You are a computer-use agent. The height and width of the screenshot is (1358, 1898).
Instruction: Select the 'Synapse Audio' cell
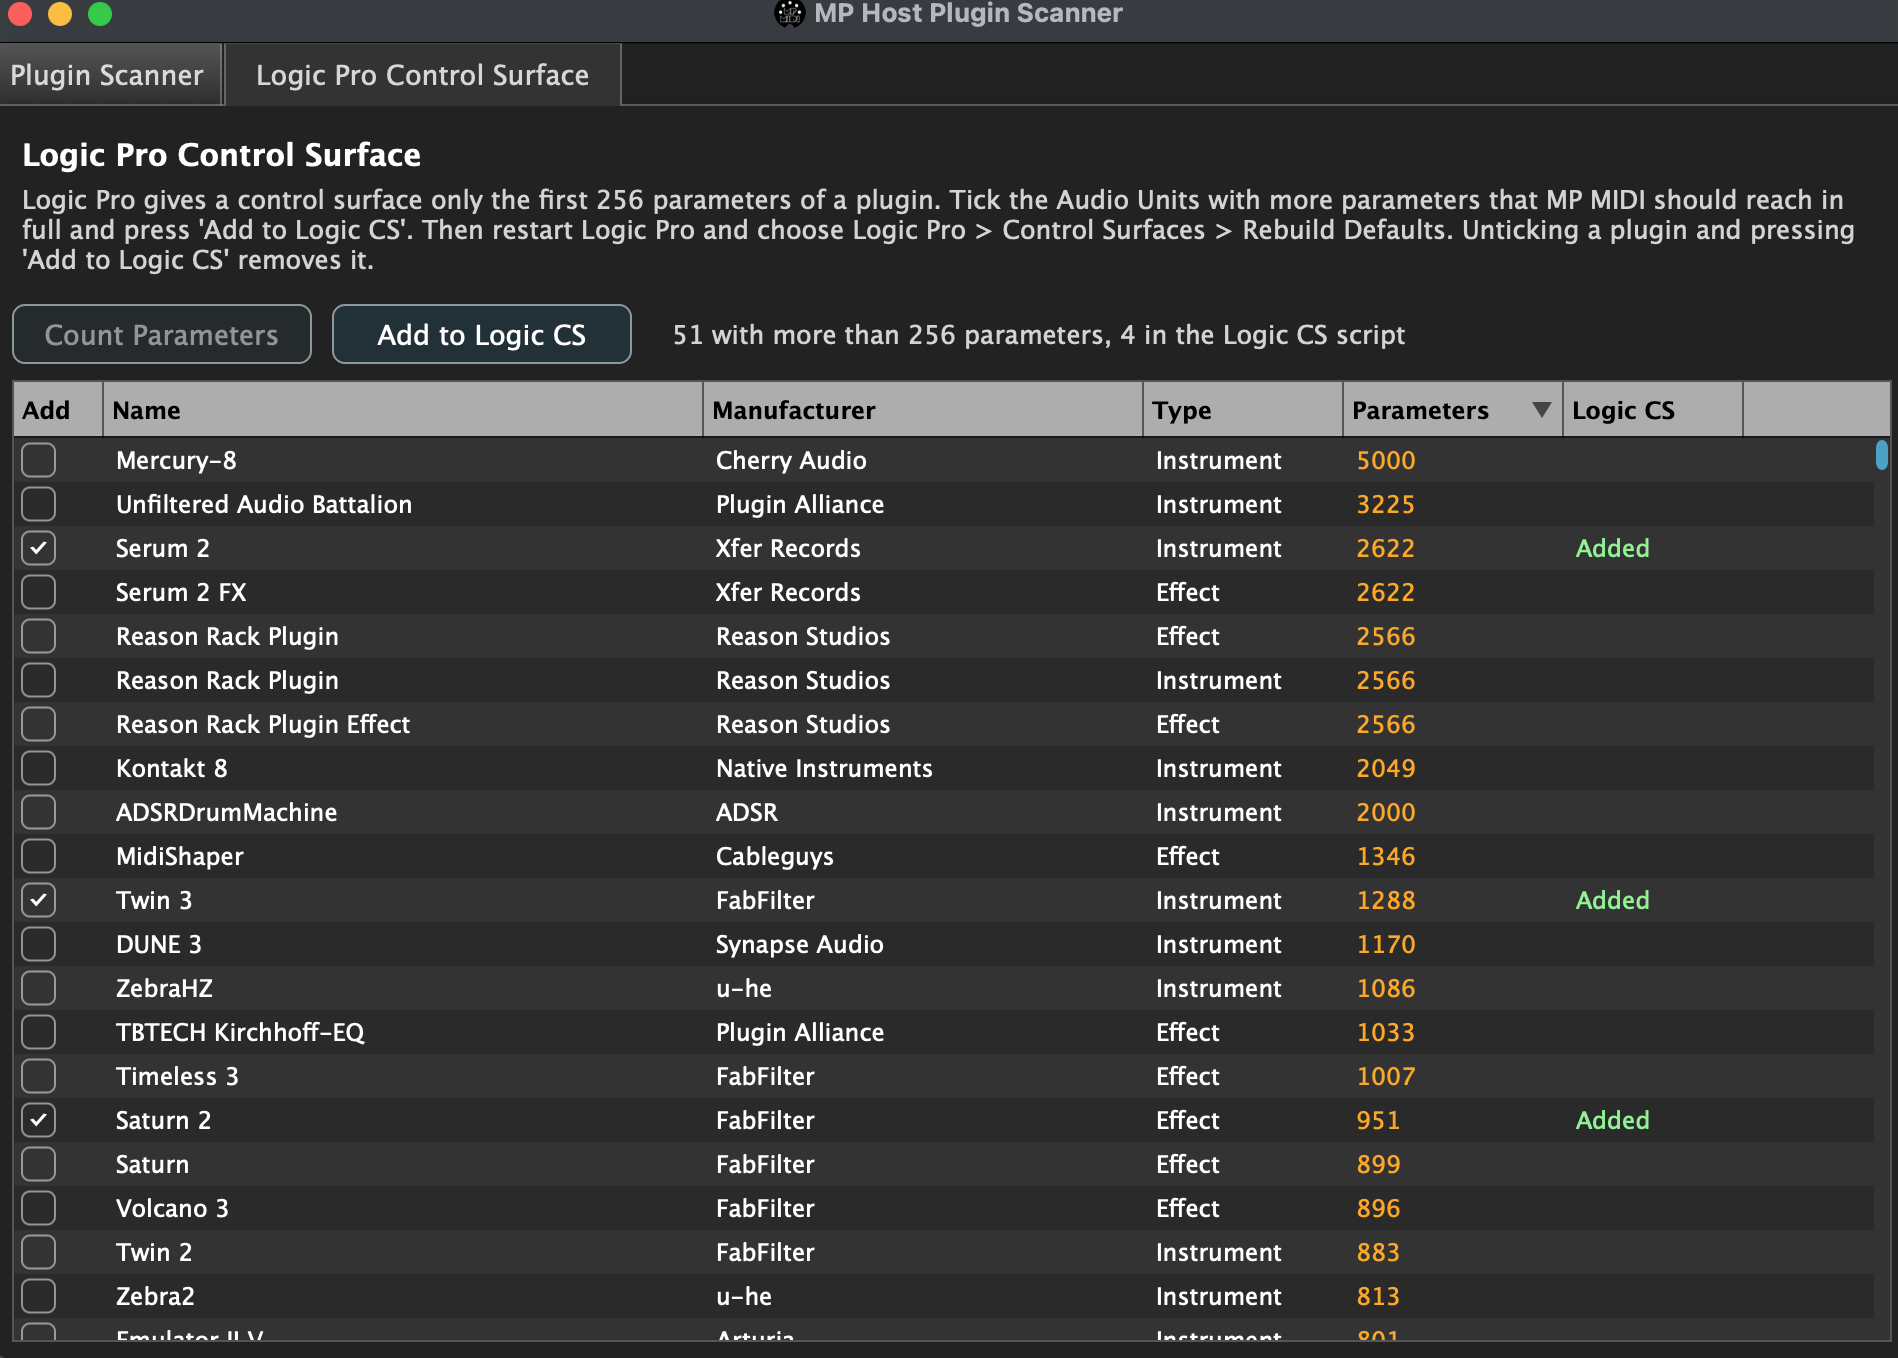point(800,944)
